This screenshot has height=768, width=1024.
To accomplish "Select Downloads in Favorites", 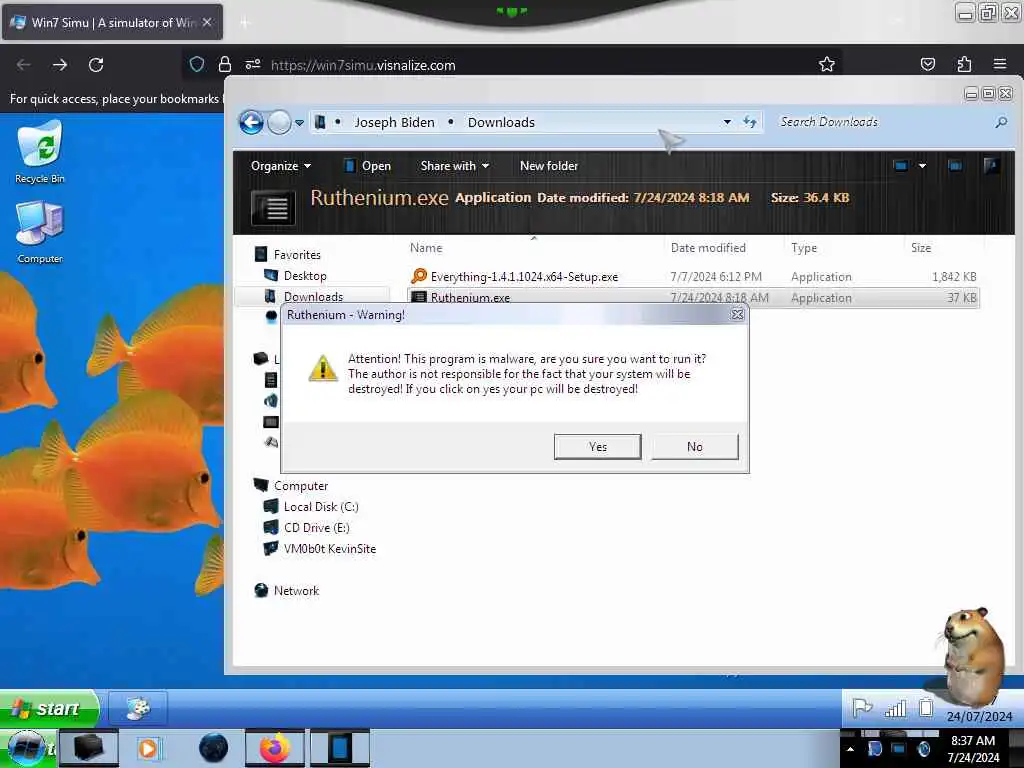I will click(x=313, y=296).
